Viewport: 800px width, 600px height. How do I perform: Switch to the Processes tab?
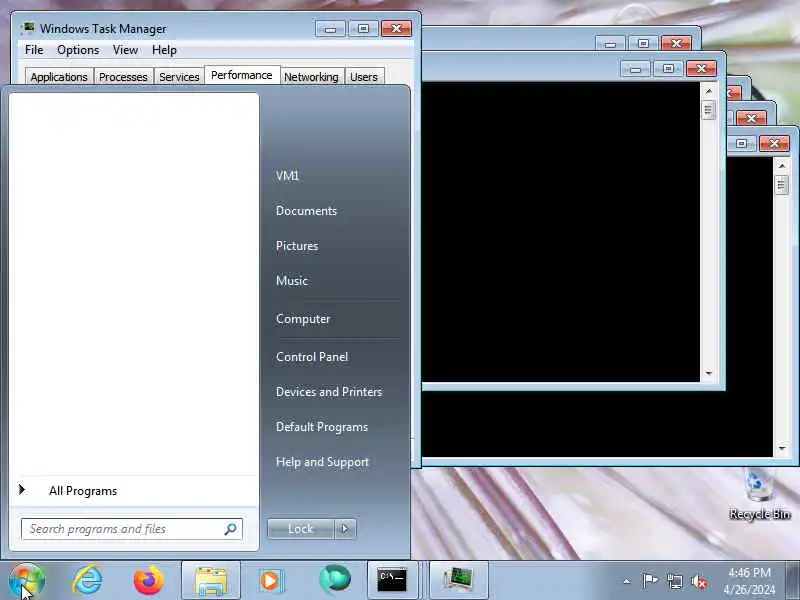(123, 77)
